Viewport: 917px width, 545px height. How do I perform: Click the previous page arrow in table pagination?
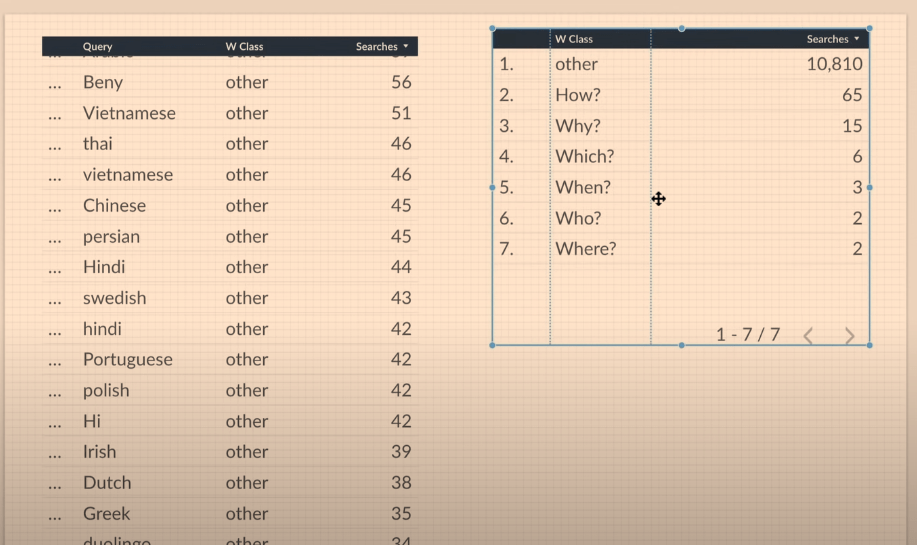point(808,336)
